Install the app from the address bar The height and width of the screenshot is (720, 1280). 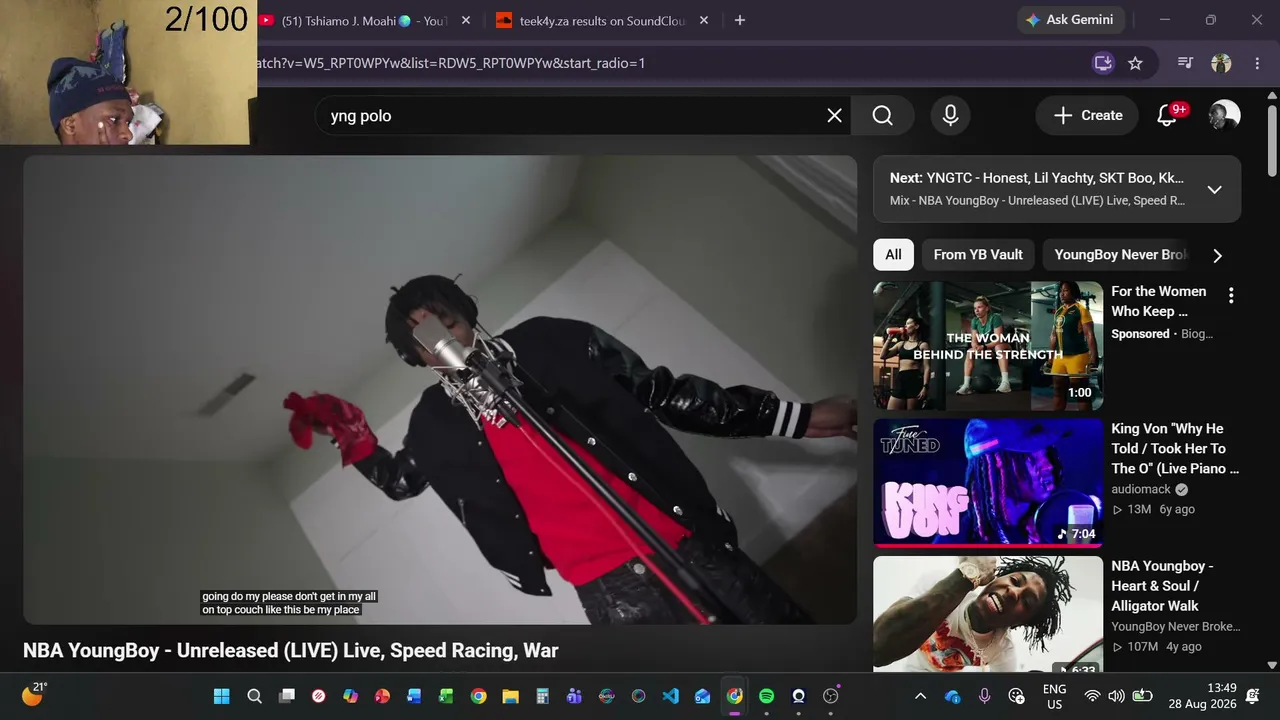(x=1103, y=63)
